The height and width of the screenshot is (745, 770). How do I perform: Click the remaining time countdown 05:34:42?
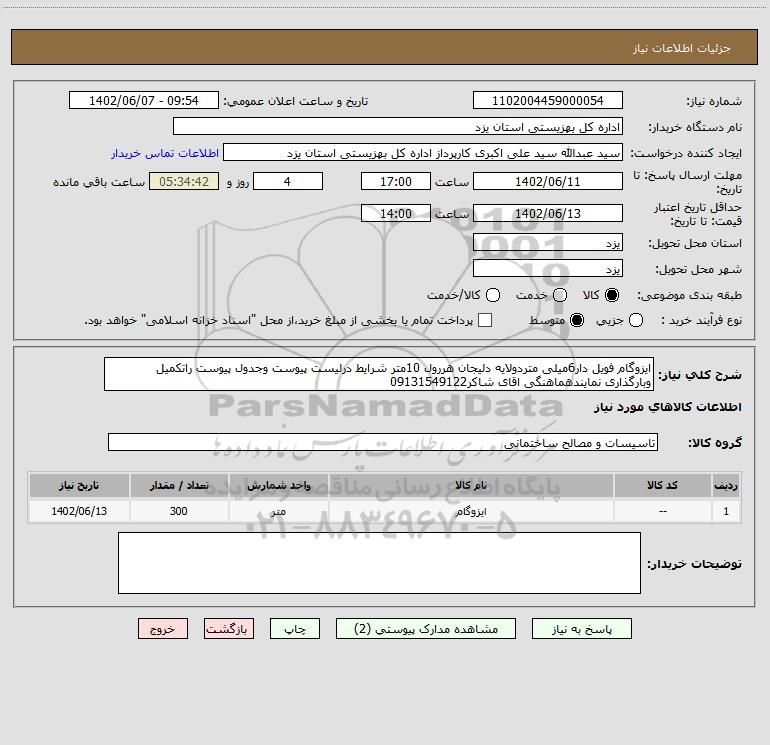coord(184,181)
